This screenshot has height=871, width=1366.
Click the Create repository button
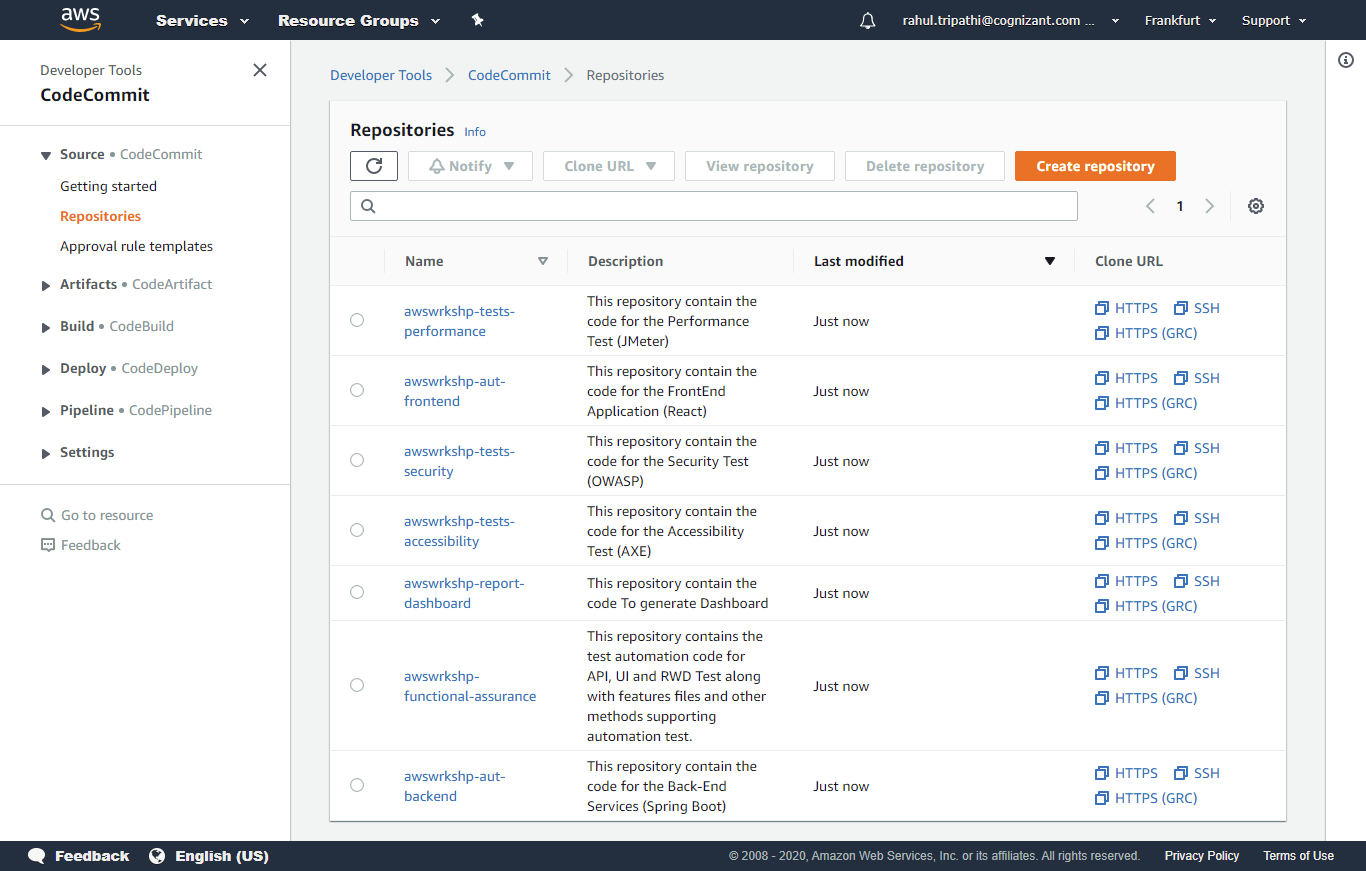coord(1095,166)
